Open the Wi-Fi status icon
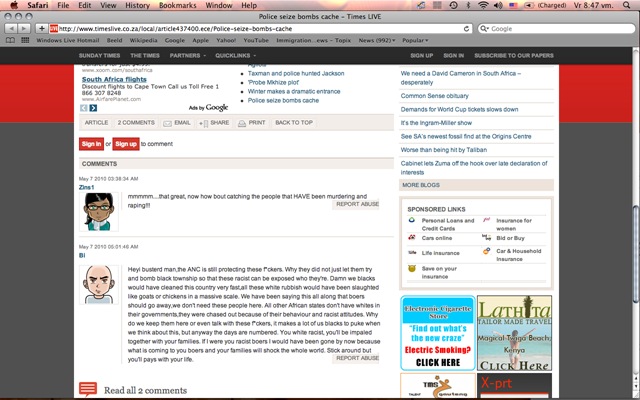This screenshot has height=400, width=640. 483,5
